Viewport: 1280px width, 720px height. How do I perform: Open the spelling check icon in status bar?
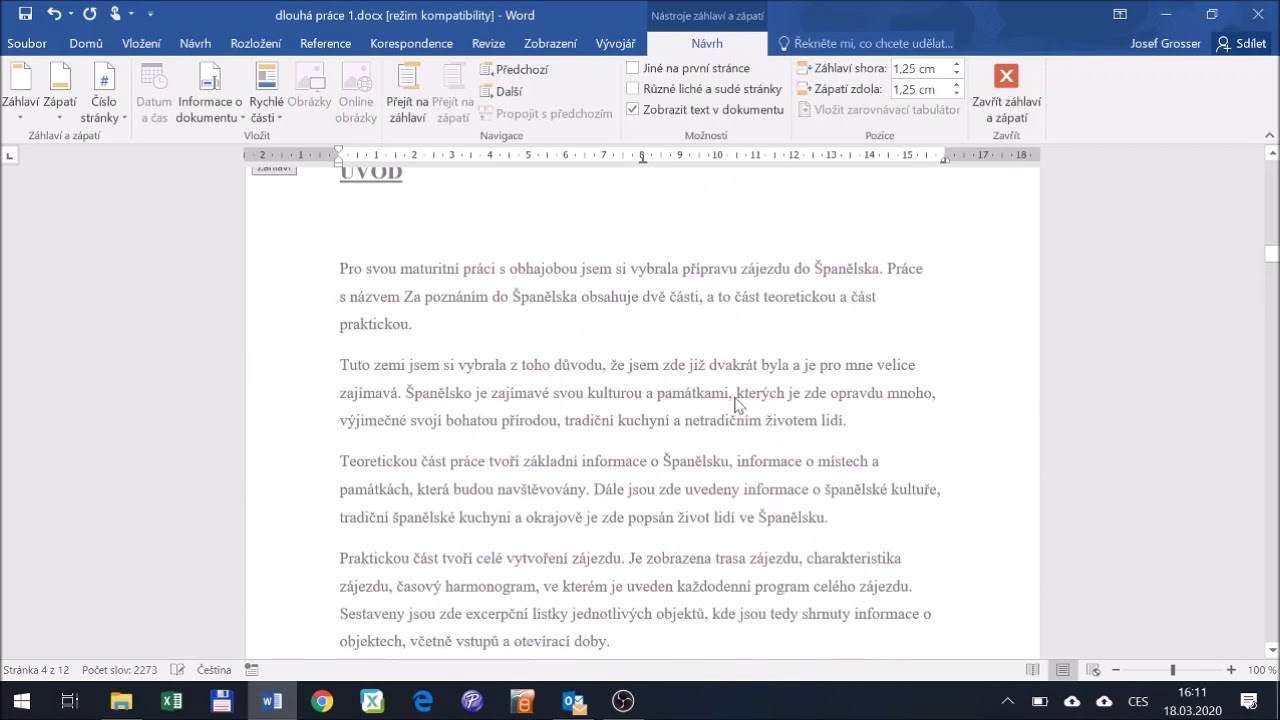[x=177, y=670]
